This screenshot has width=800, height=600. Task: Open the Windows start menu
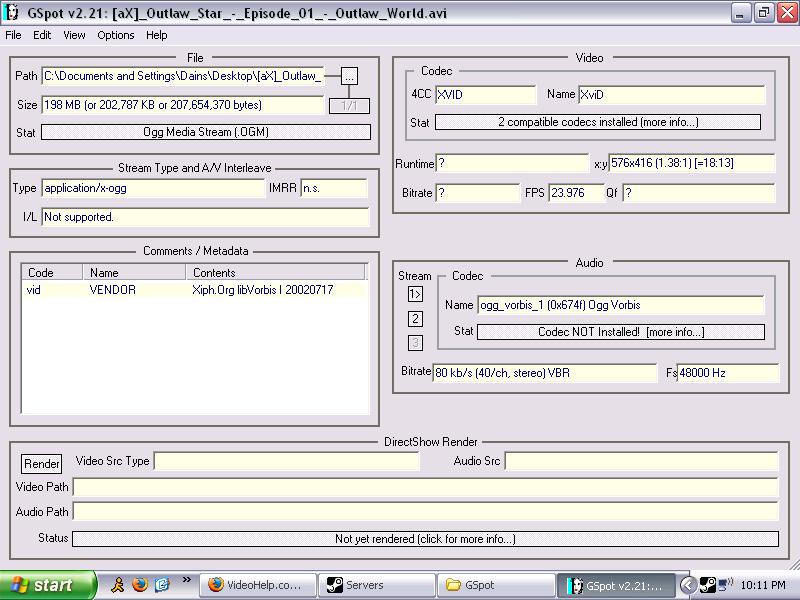pos(48,585)
